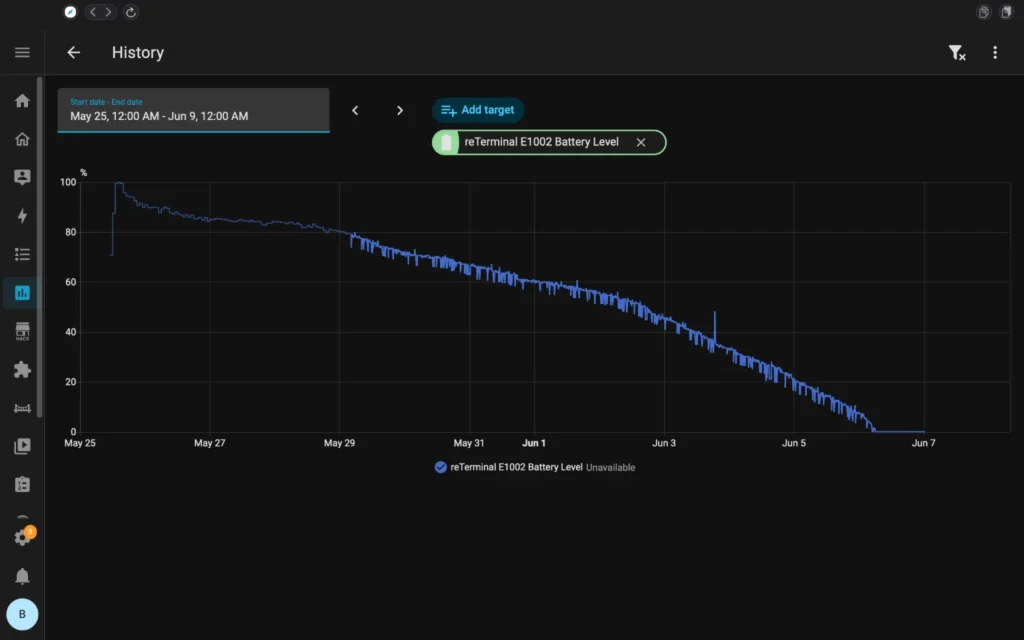
Task: Open the person card sidebar item
Action: [22, 177]
